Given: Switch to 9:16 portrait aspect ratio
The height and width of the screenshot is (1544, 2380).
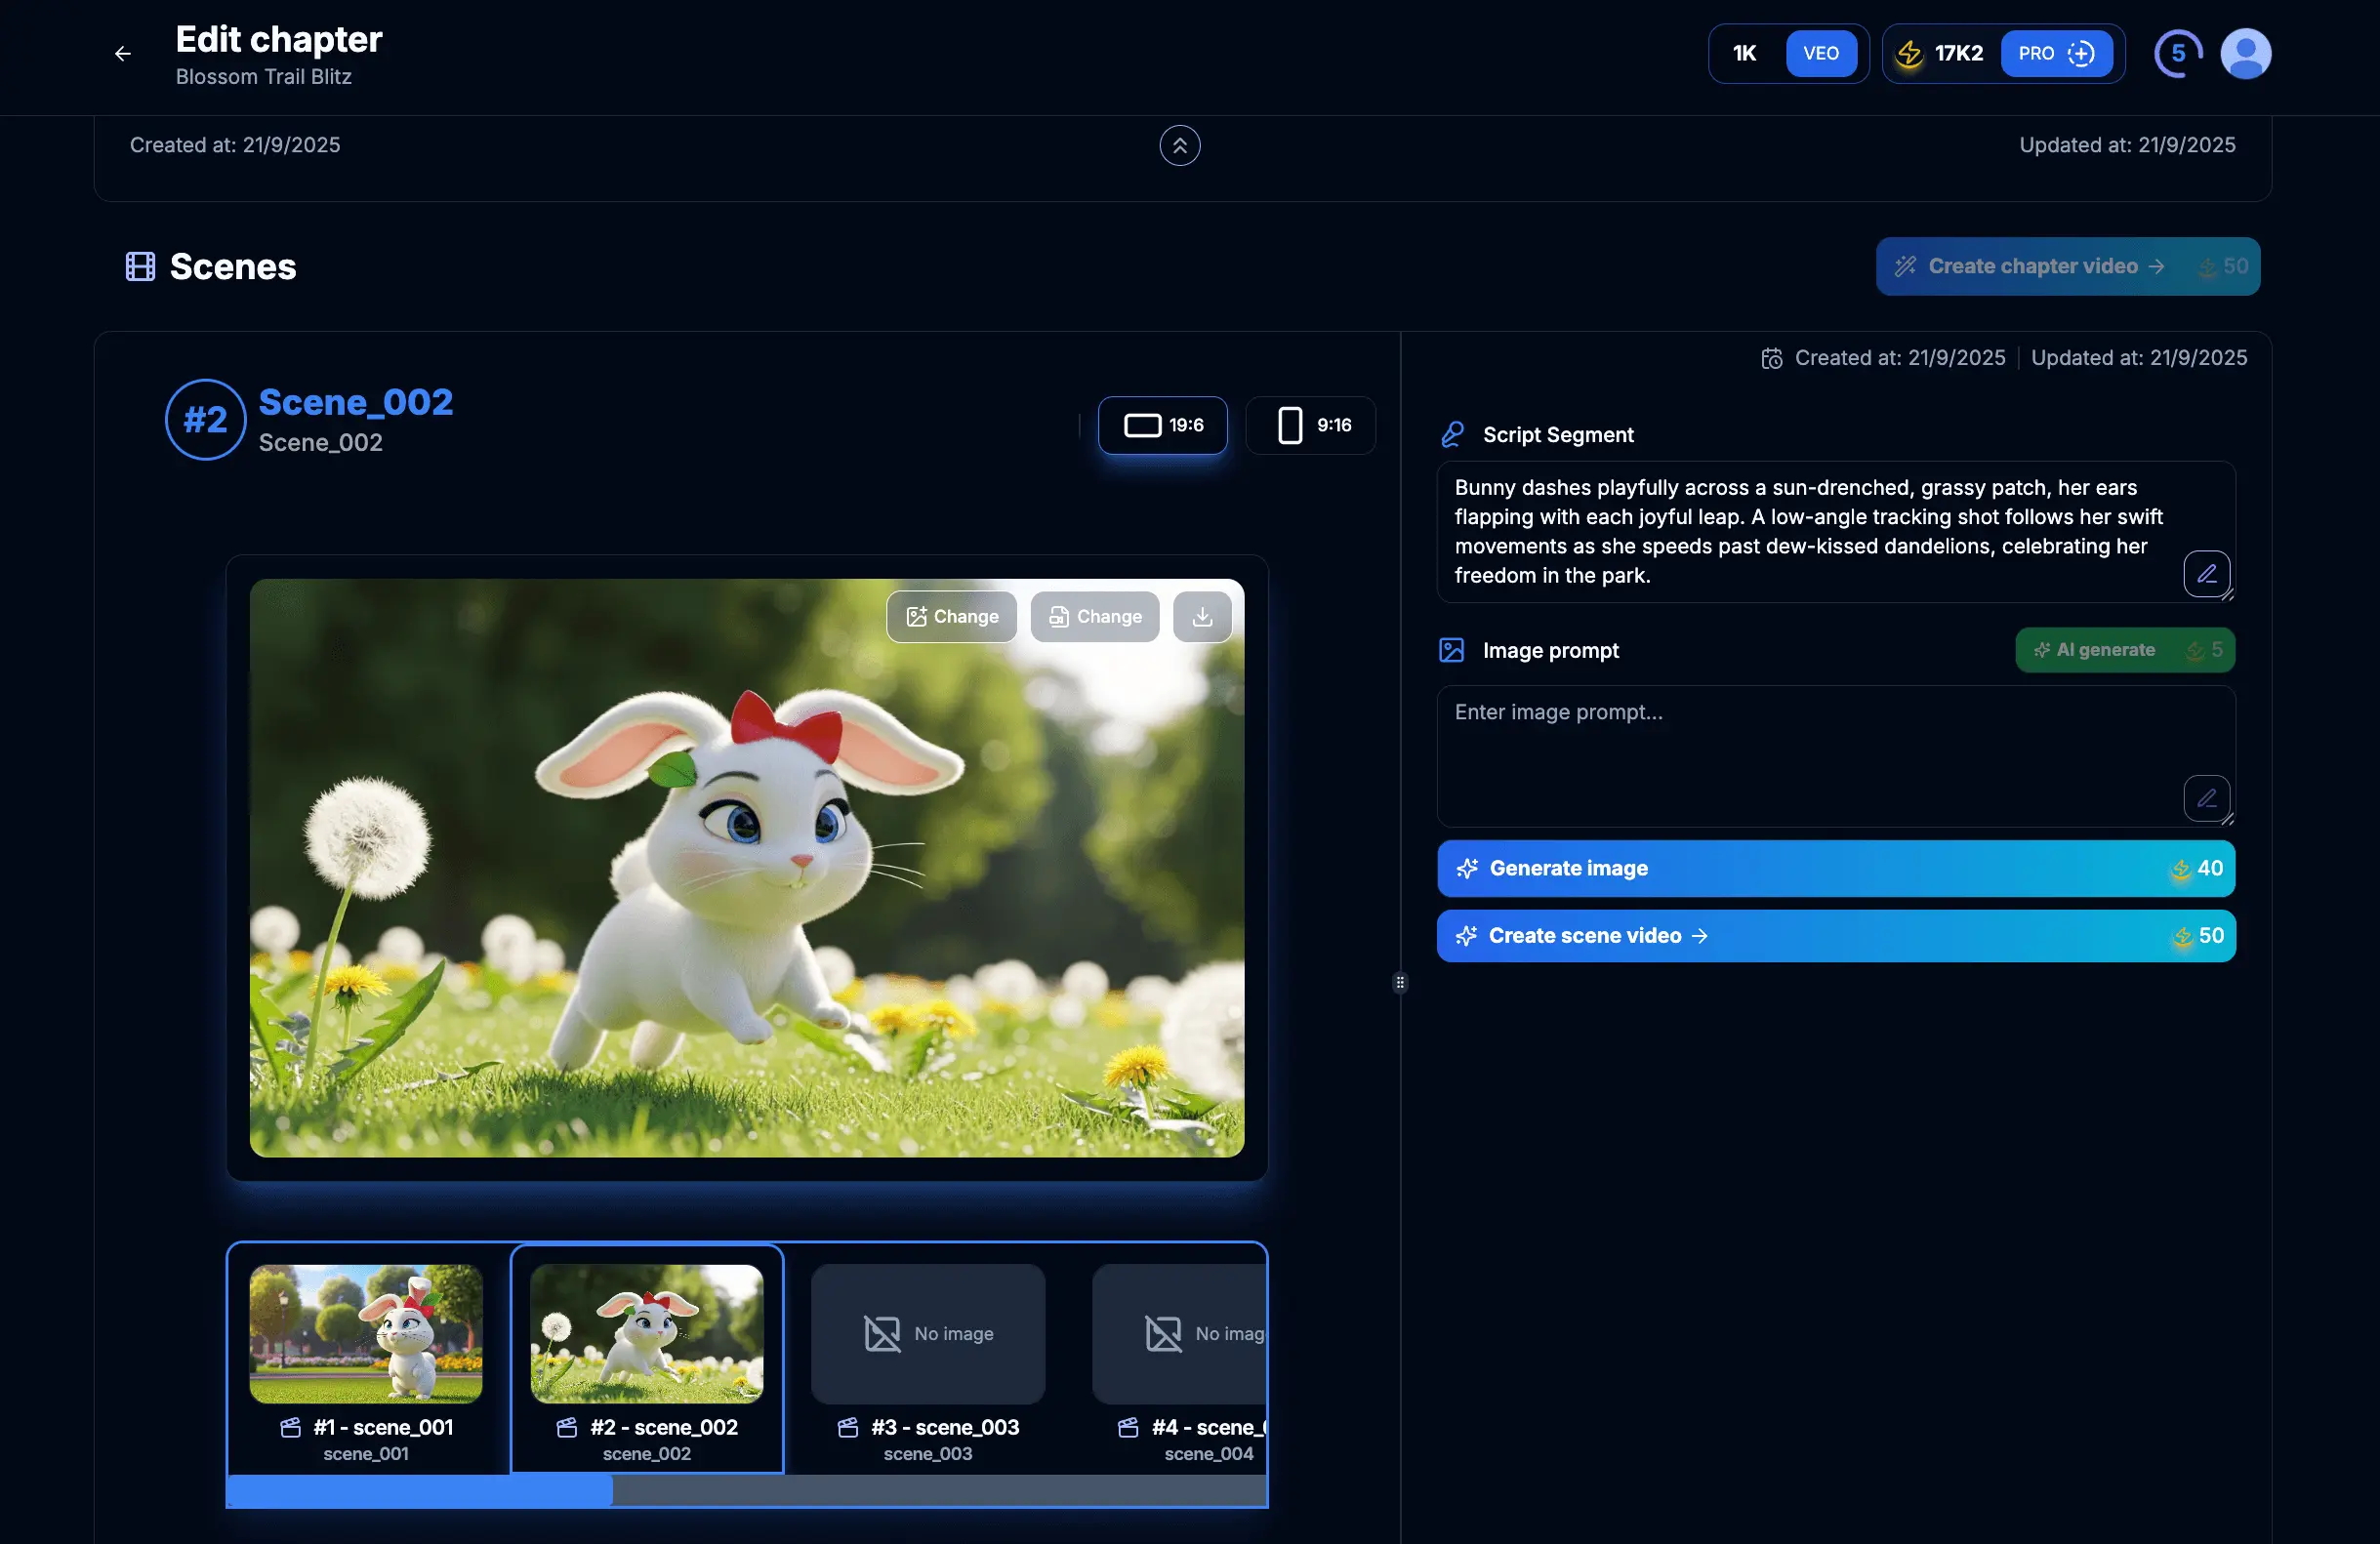Looking at the screenshot, I should click(x=1310, y=425).
